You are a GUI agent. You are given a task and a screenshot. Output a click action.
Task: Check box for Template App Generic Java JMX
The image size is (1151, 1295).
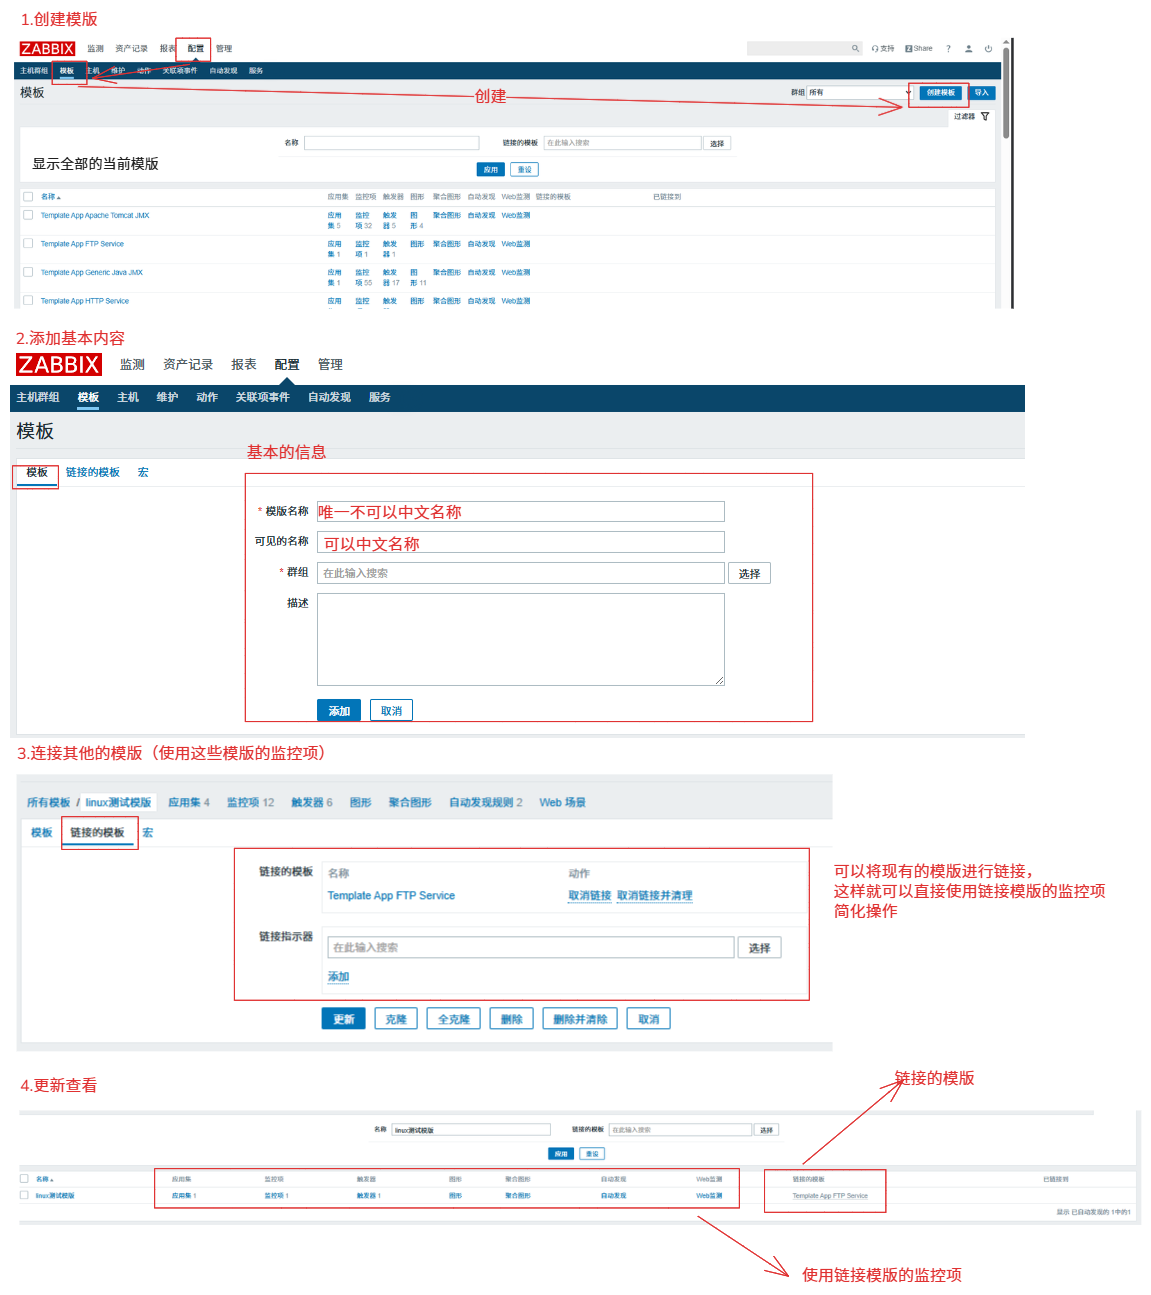click(28, 271)
